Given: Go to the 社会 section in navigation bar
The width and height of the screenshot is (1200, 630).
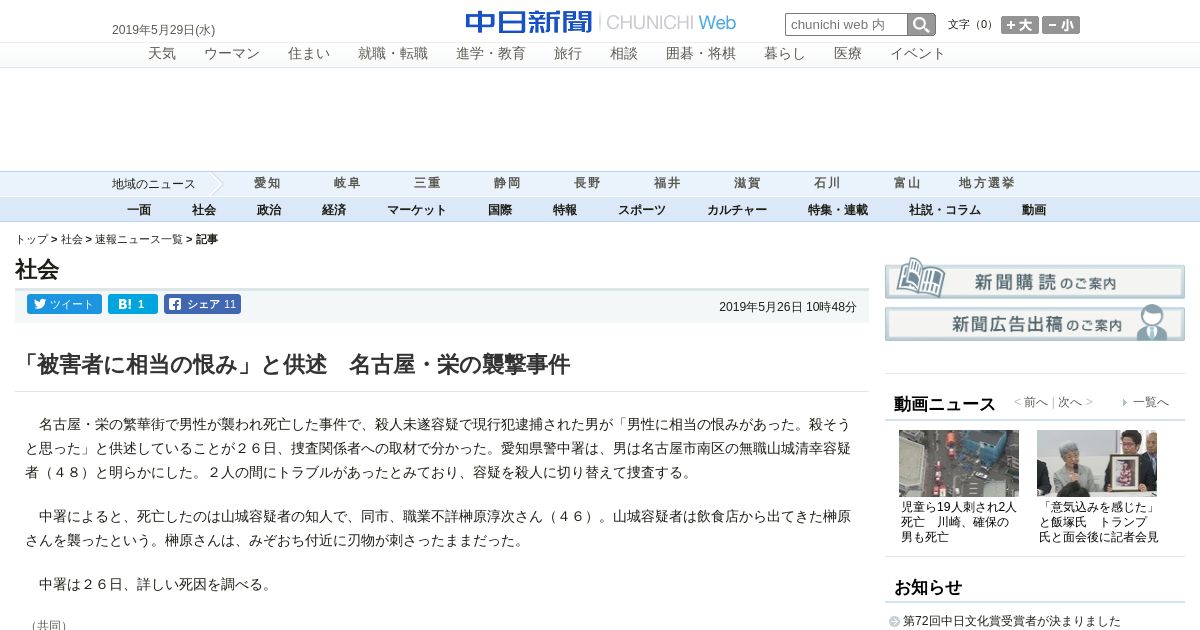Looking at the screenshot, I should coord(204,210).
